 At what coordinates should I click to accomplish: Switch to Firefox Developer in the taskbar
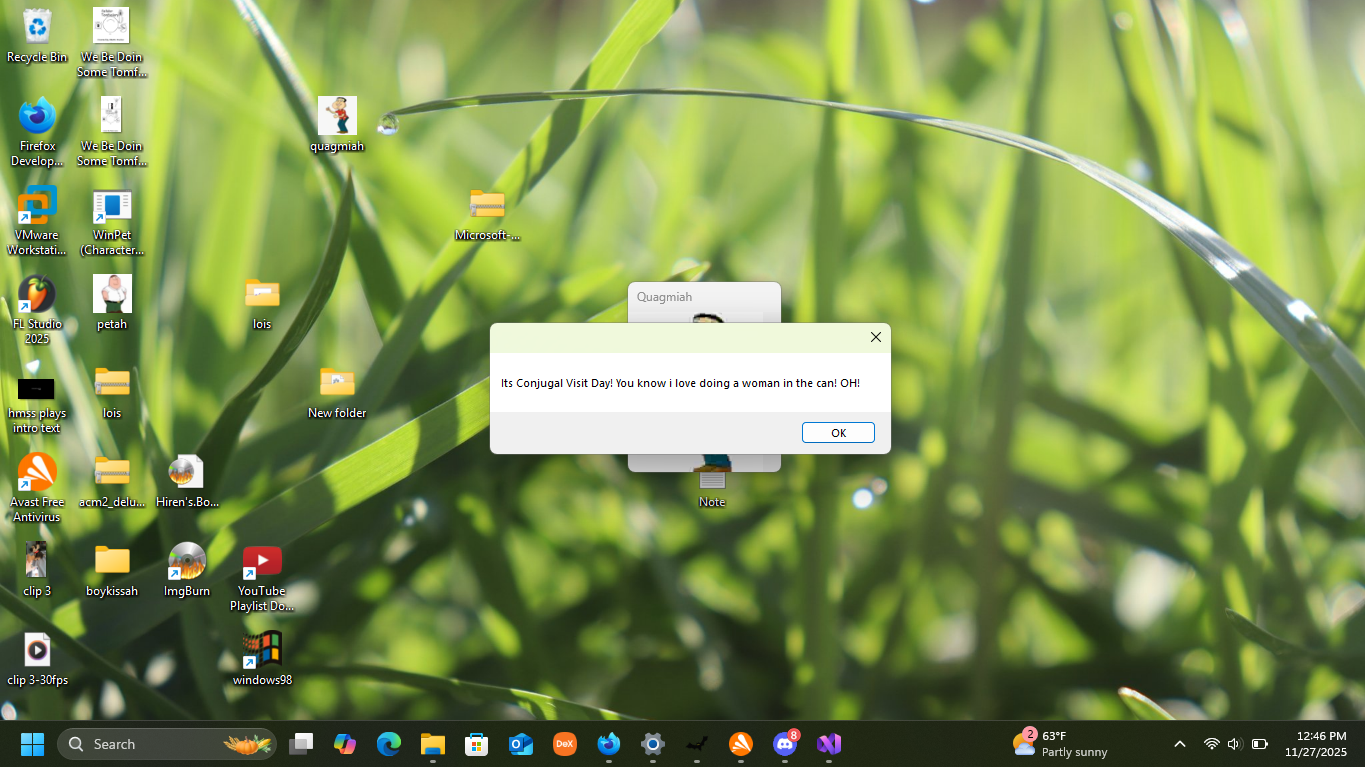click(609, 744)
